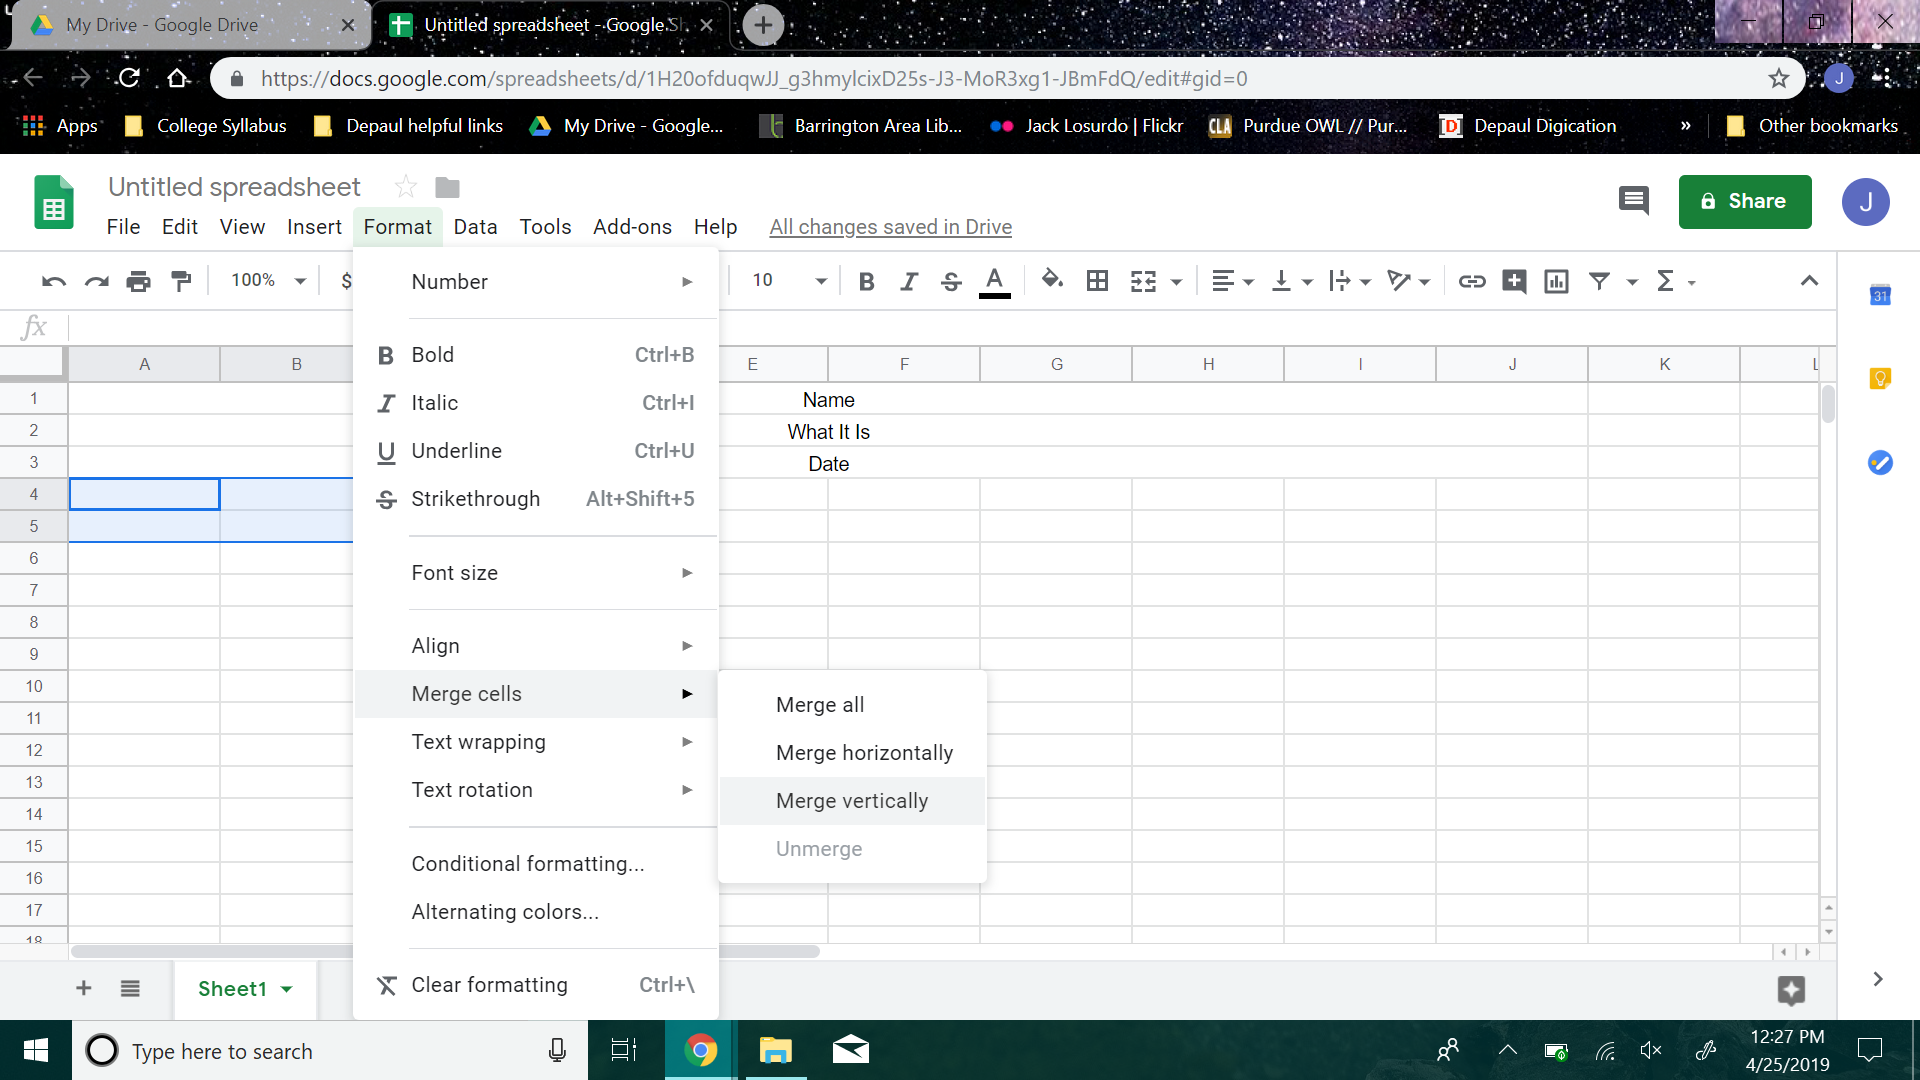Click the summation Sigma icon
1920x1080 pixels.
1665,281
